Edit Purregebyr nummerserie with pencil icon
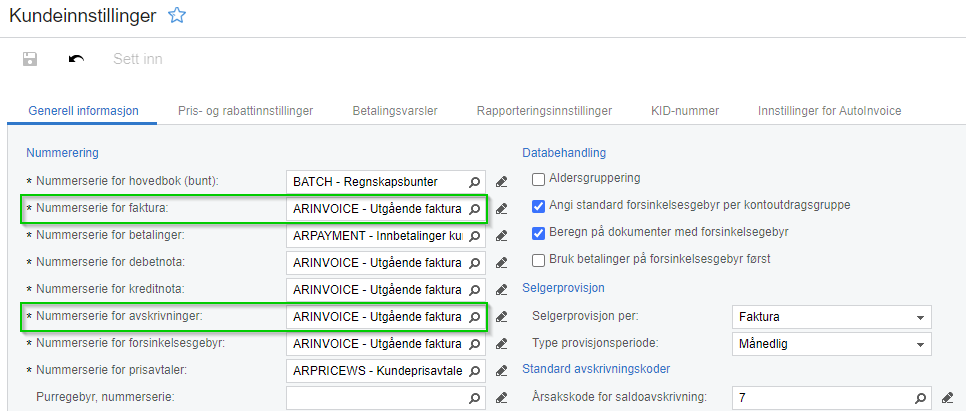Screen dimensions: 966x411 [501, 397]
